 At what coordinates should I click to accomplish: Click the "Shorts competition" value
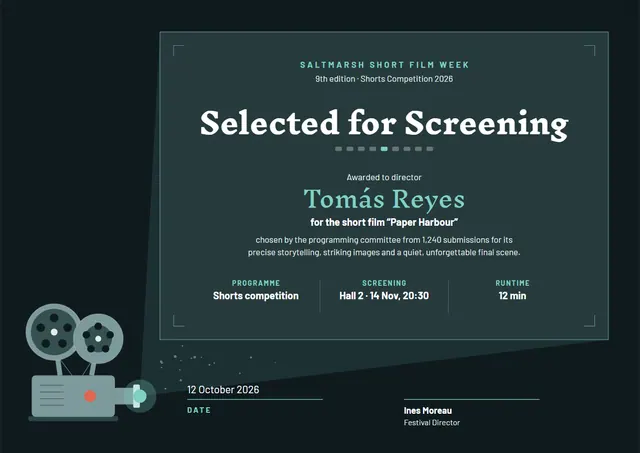tap(256, 296)
